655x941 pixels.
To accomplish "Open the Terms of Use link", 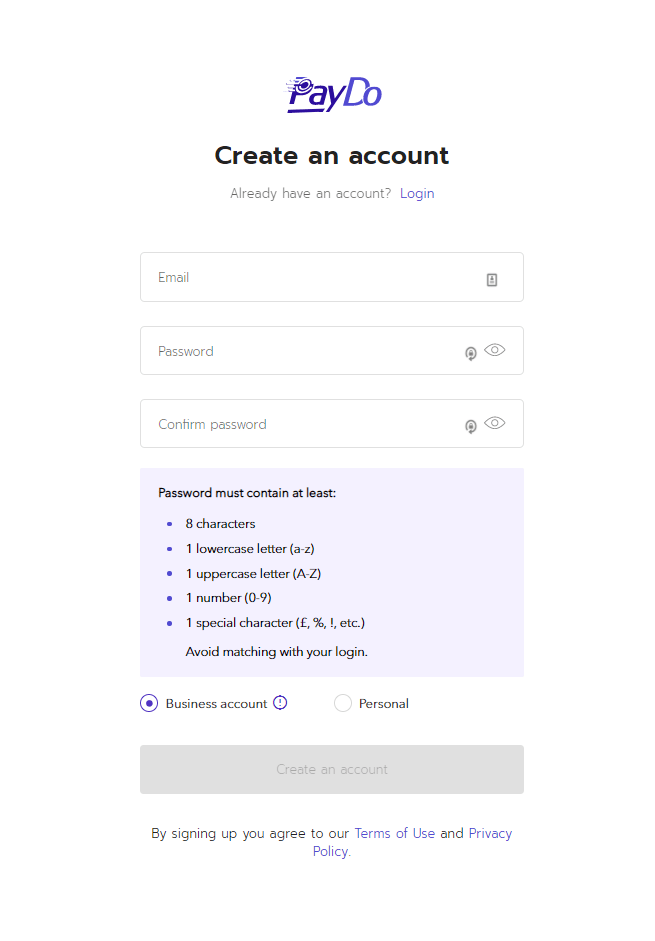I will (x=394, y=833).
